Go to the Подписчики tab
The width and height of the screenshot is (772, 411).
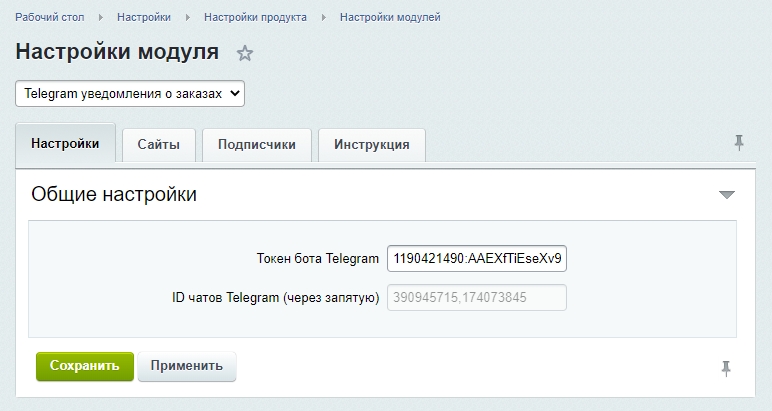point(257,145)
